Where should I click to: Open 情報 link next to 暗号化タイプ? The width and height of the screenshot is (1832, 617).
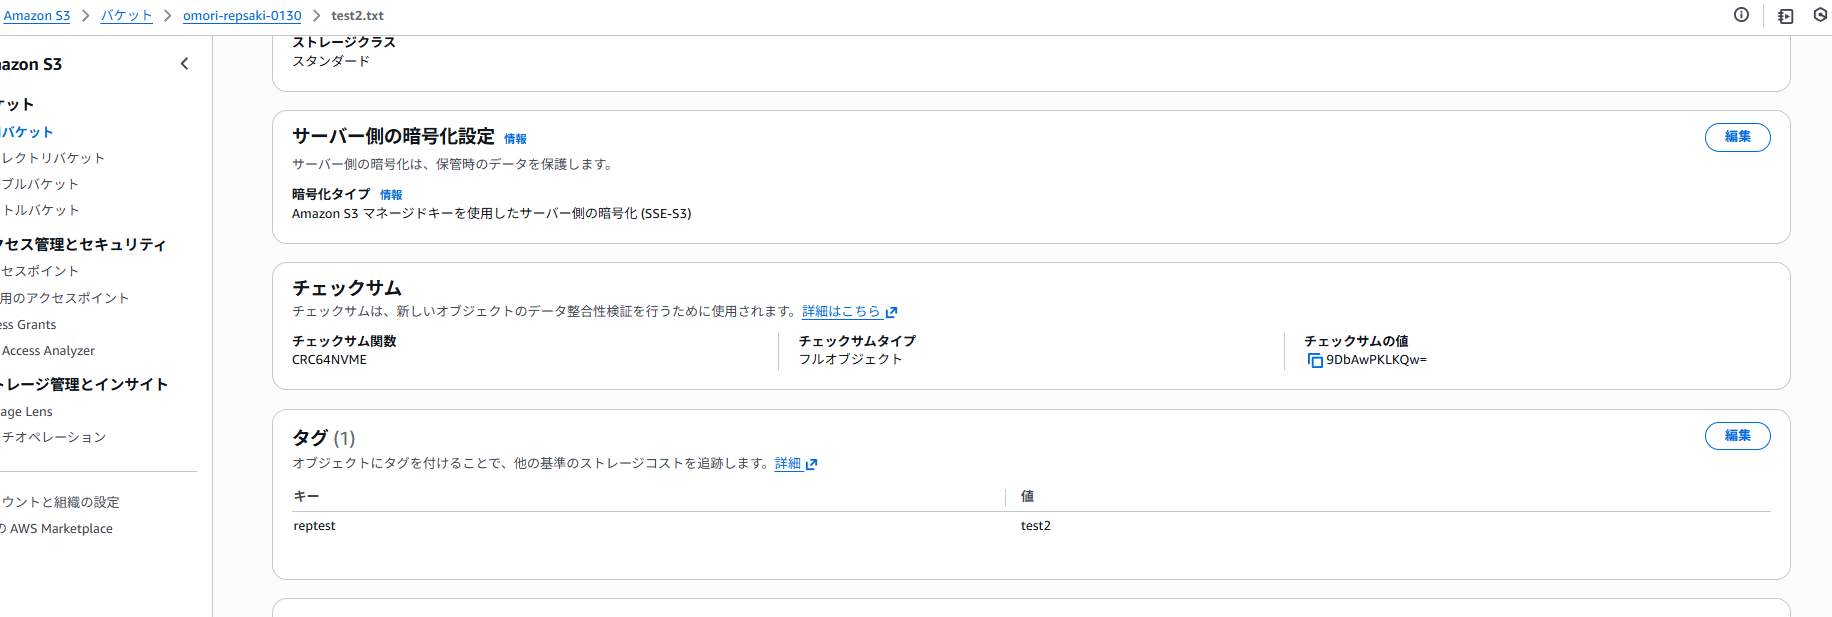(391, 195)
